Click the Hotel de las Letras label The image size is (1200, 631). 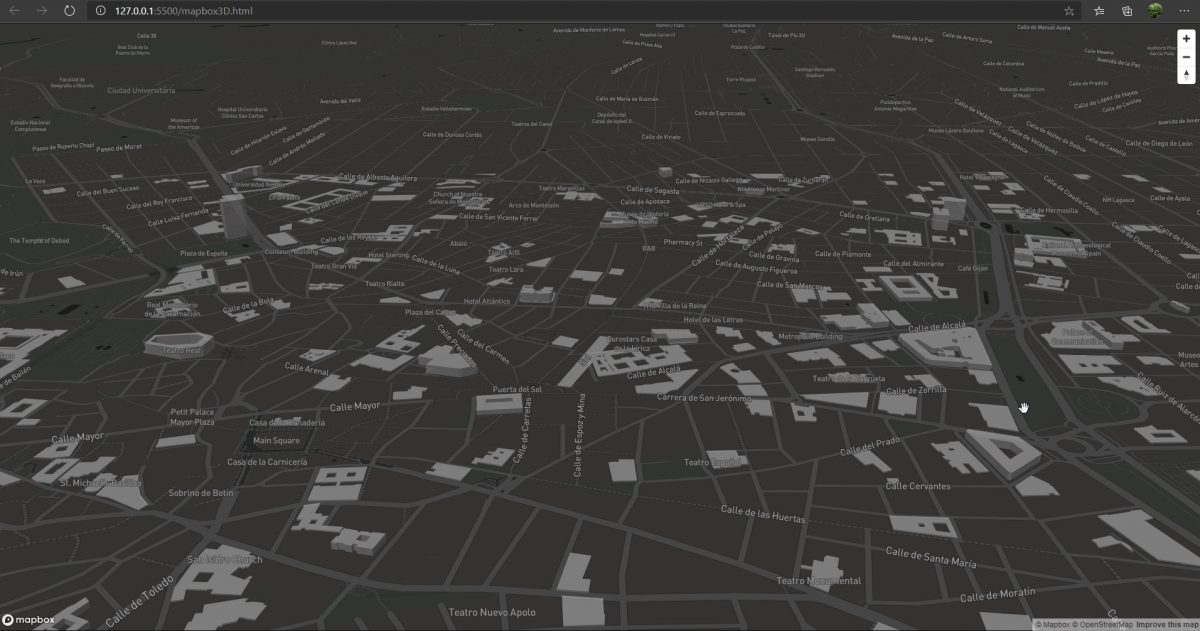714,319
